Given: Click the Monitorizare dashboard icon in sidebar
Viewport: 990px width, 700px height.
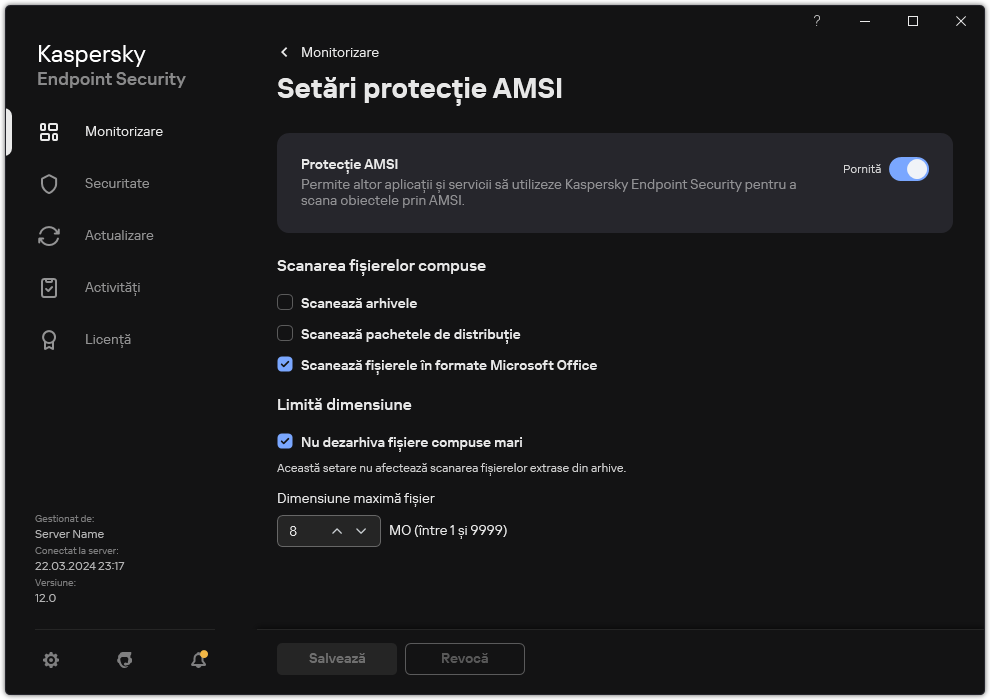Looking at the screenshot, I should point(49,132).
